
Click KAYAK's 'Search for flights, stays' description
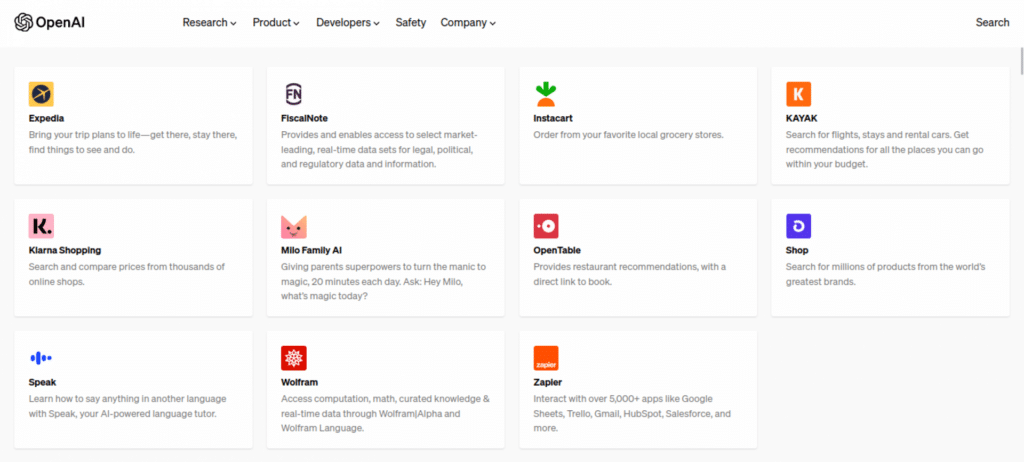coord(885,150)
